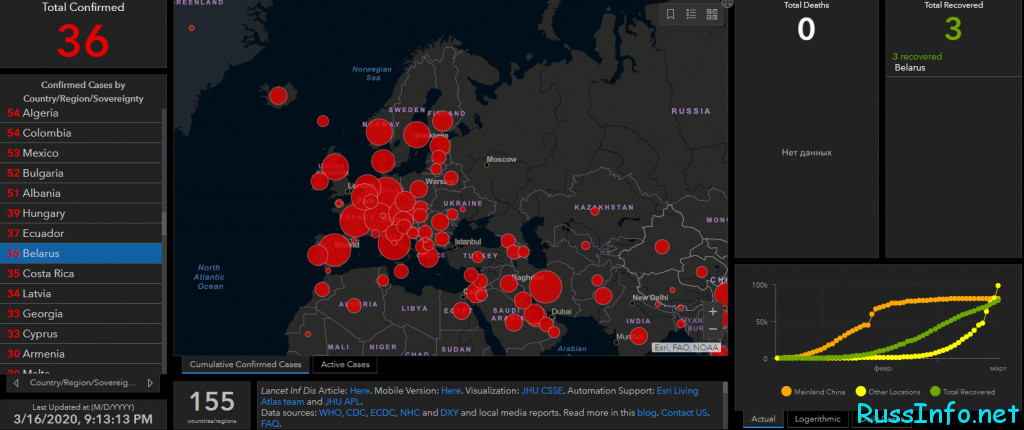The image size is (1024, 430).
Task: Select highlighted Belarus row in the list
Action: tap(81, 254)
